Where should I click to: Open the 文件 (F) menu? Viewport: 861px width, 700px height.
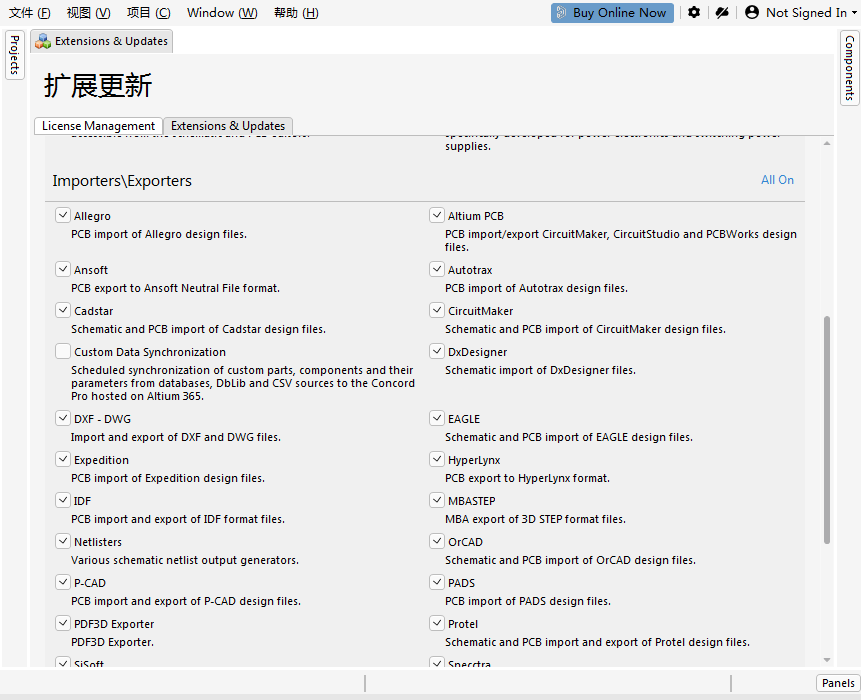pyautogui.click(x=30, y=13)
